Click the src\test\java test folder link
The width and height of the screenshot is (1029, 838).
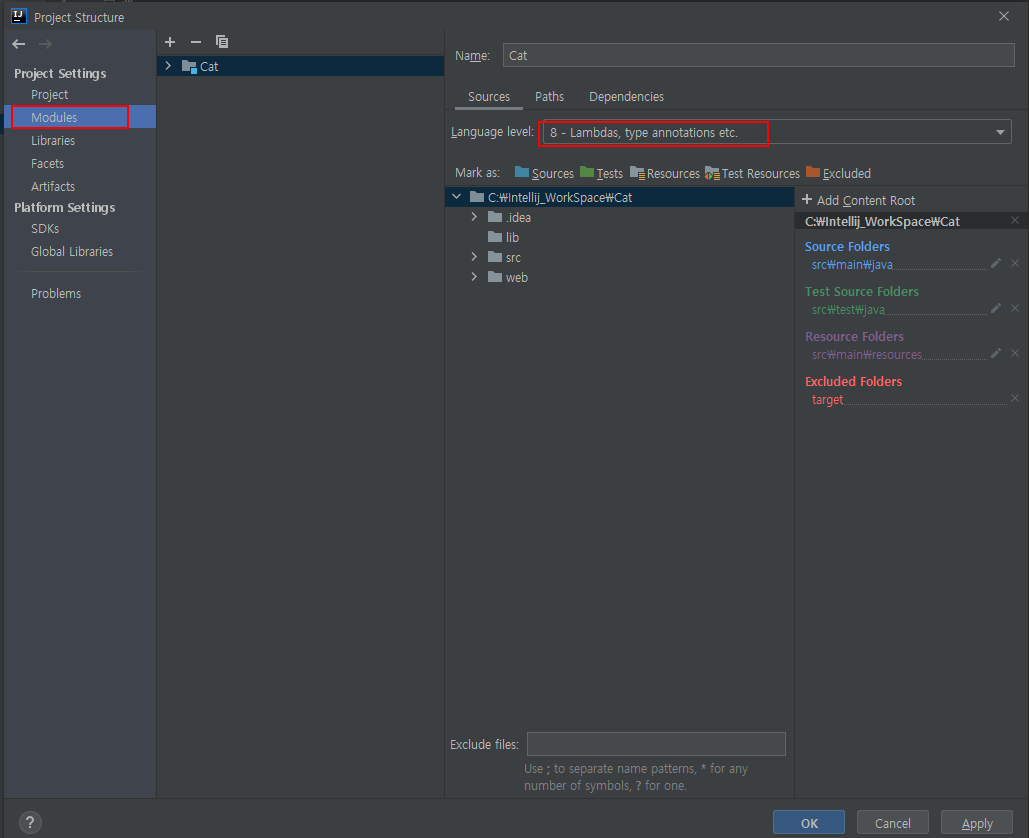848,309
